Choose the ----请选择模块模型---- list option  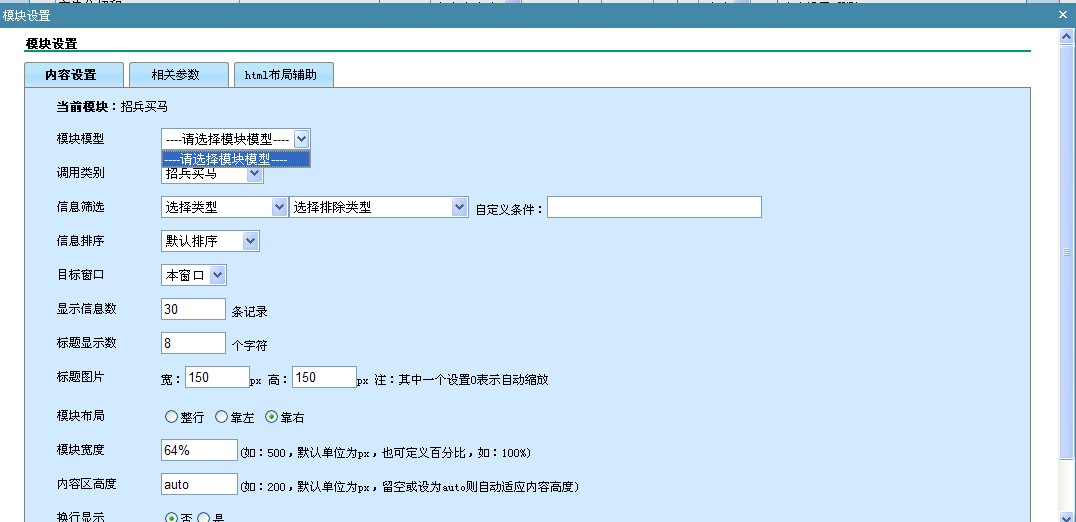235,158
